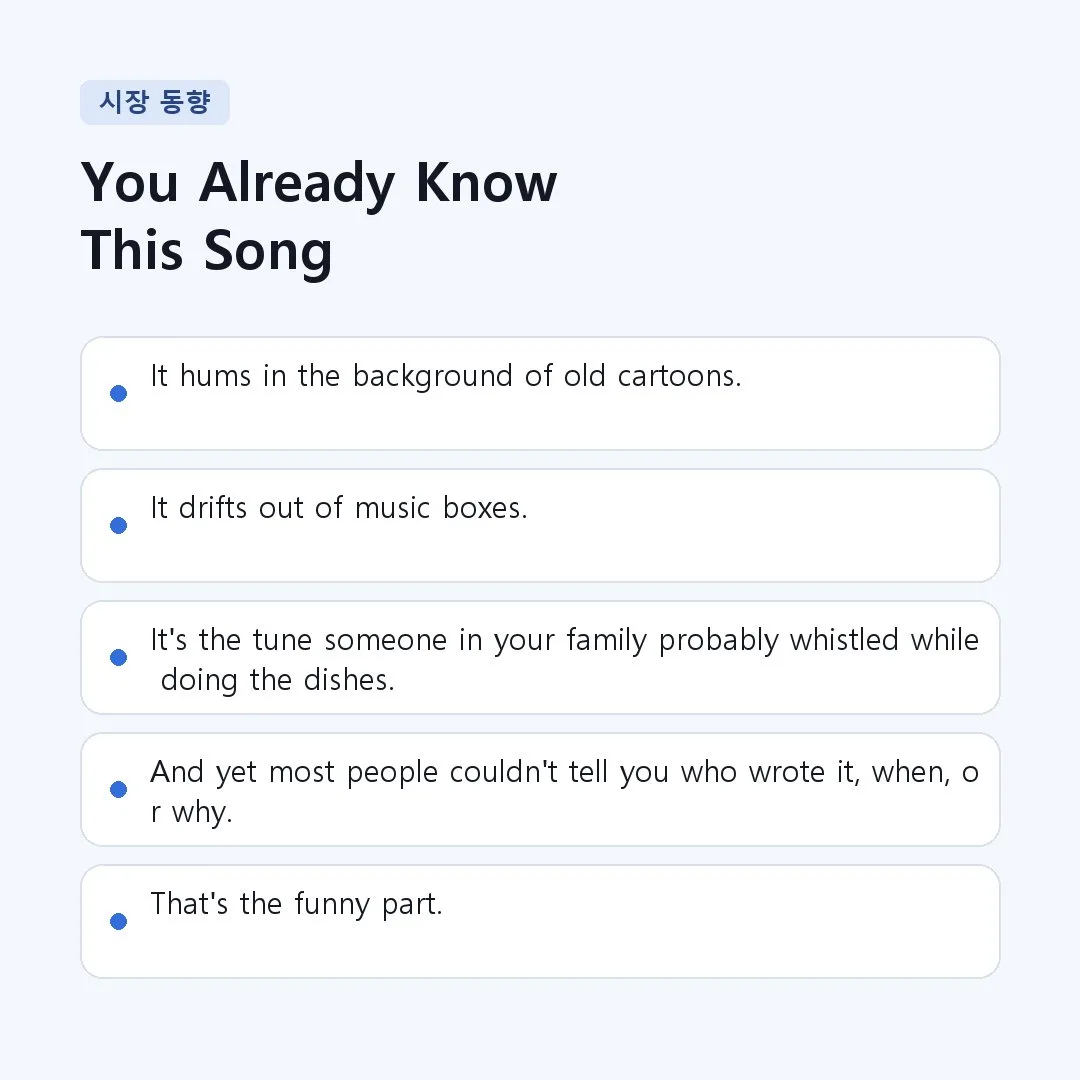Click the wrapped fragment 'r why.'
This screenshot has width=1080, height=1080.
point(191,813)
